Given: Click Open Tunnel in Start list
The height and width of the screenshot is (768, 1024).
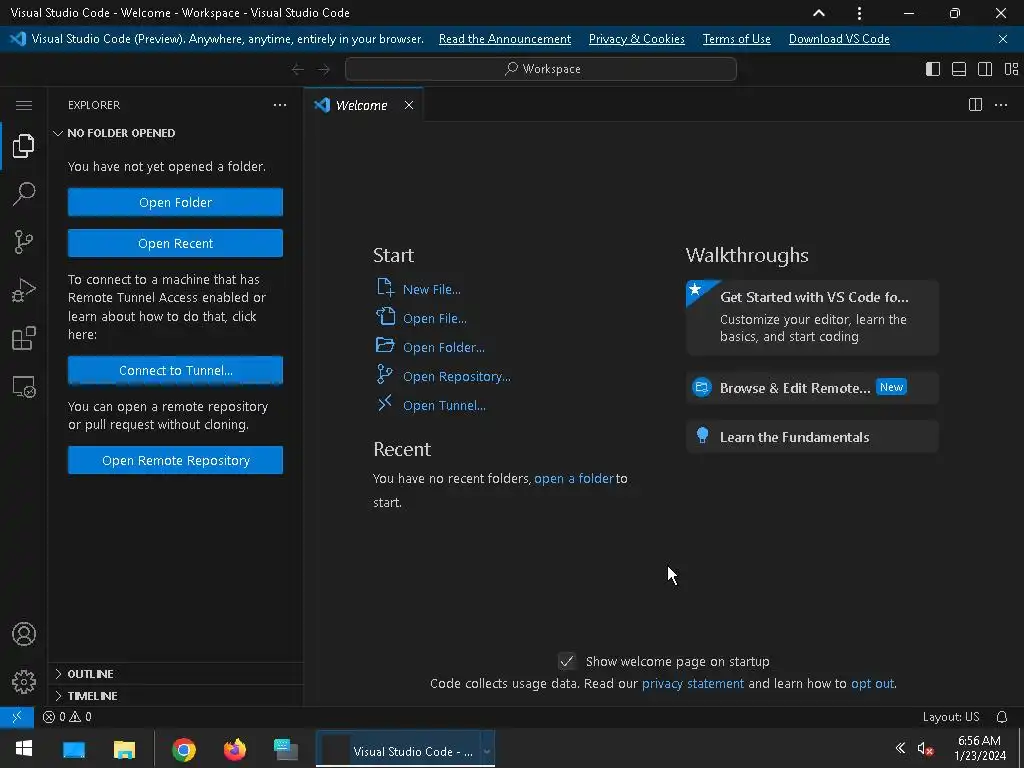Looking at the screenshot, I should (x=444, y=406).
